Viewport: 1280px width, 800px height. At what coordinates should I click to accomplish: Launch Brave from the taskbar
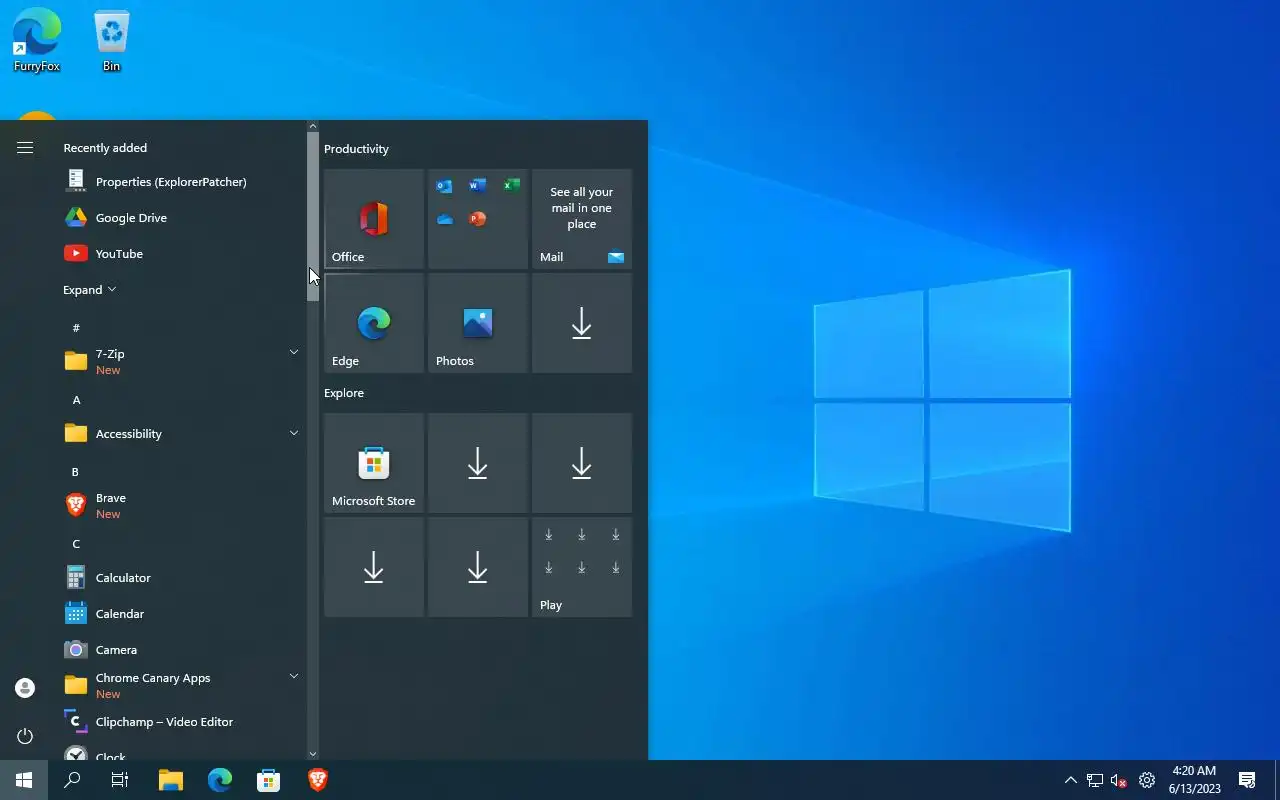pos(317,780)
